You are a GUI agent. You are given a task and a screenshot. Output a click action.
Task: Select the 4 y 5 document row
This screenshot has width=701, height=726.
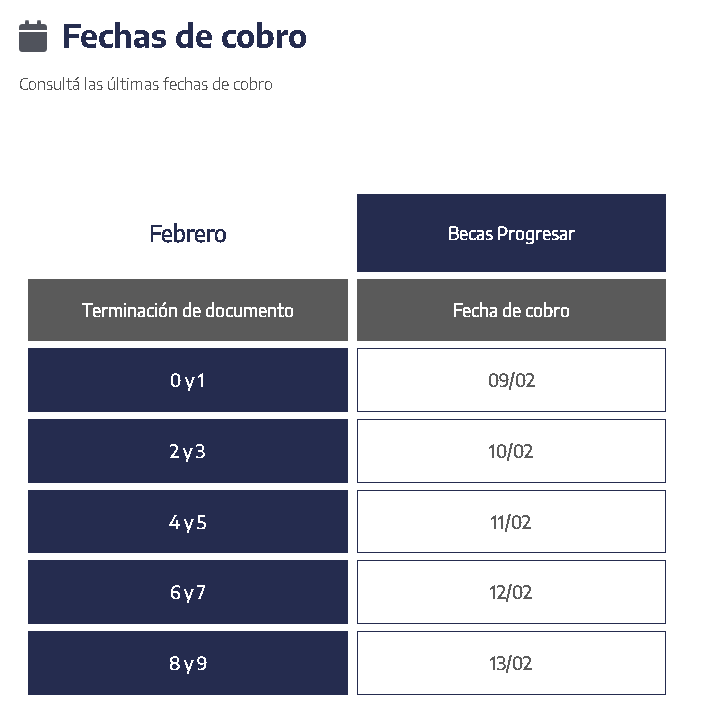[x=188, y=522]
